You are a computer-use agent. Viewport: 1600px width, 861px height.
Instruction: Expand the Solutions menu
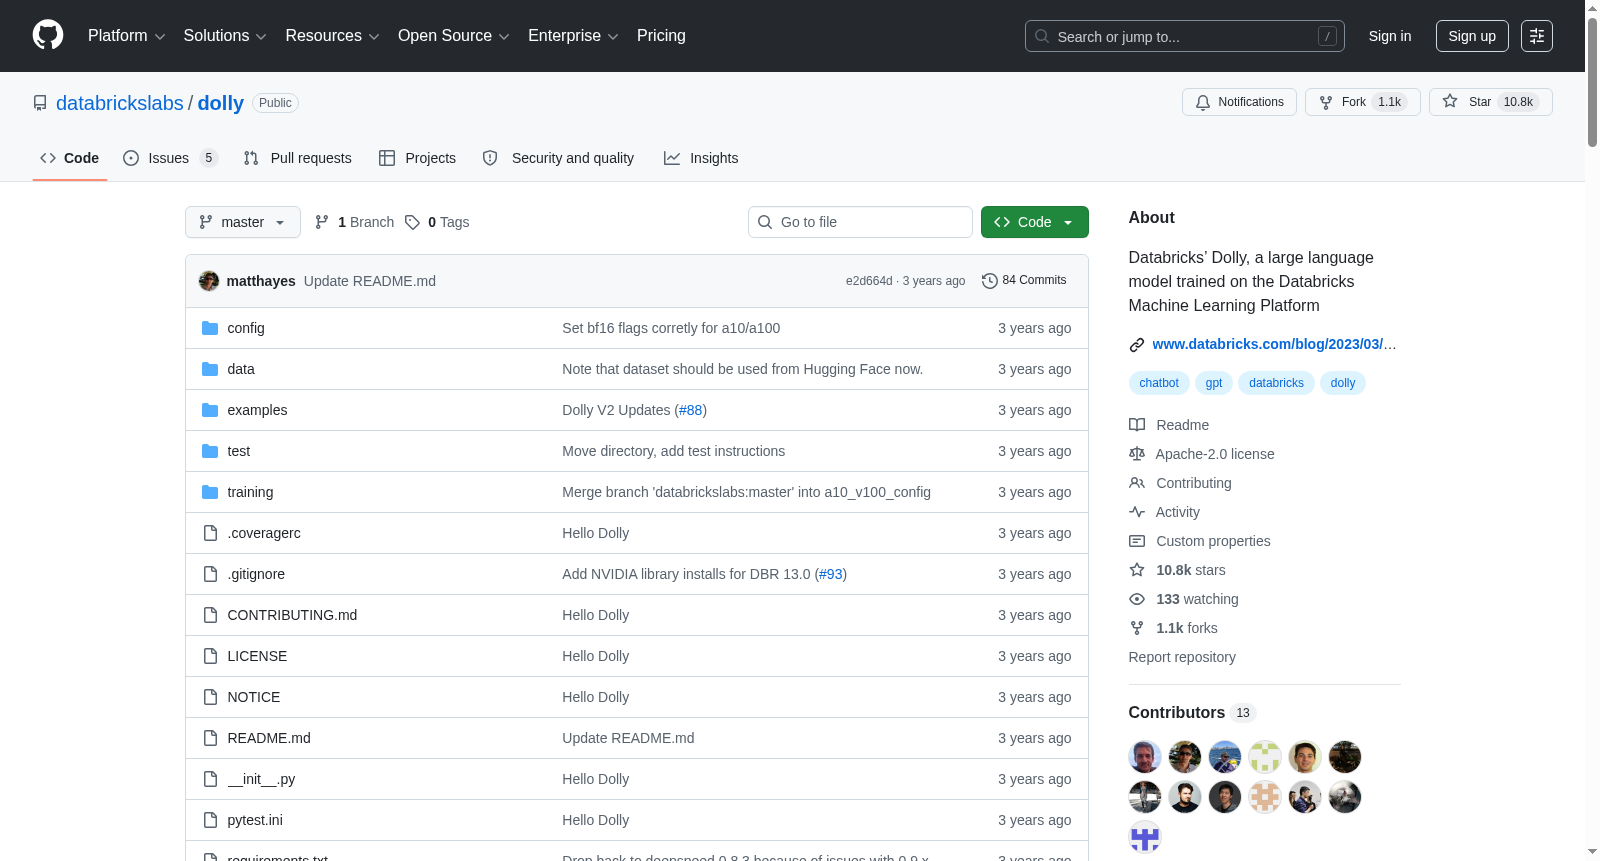point(225,36)
